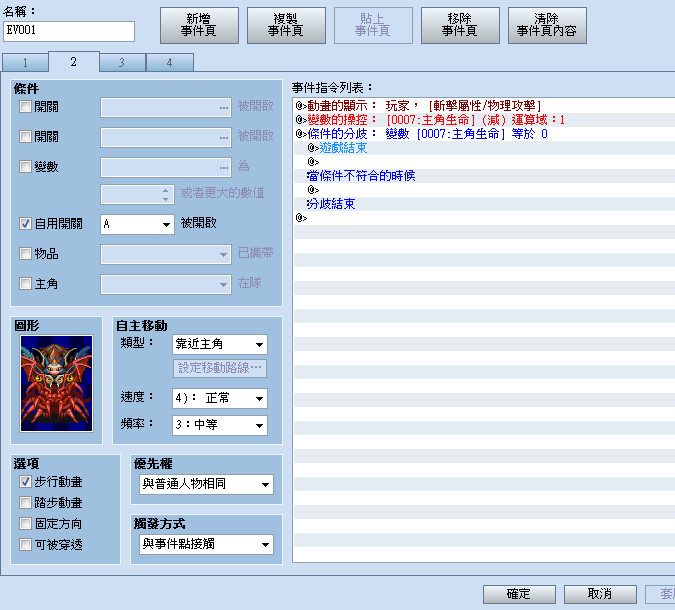675x610 pixels.
Task: Check the 固定方向 option
Action: pos(25,523)
